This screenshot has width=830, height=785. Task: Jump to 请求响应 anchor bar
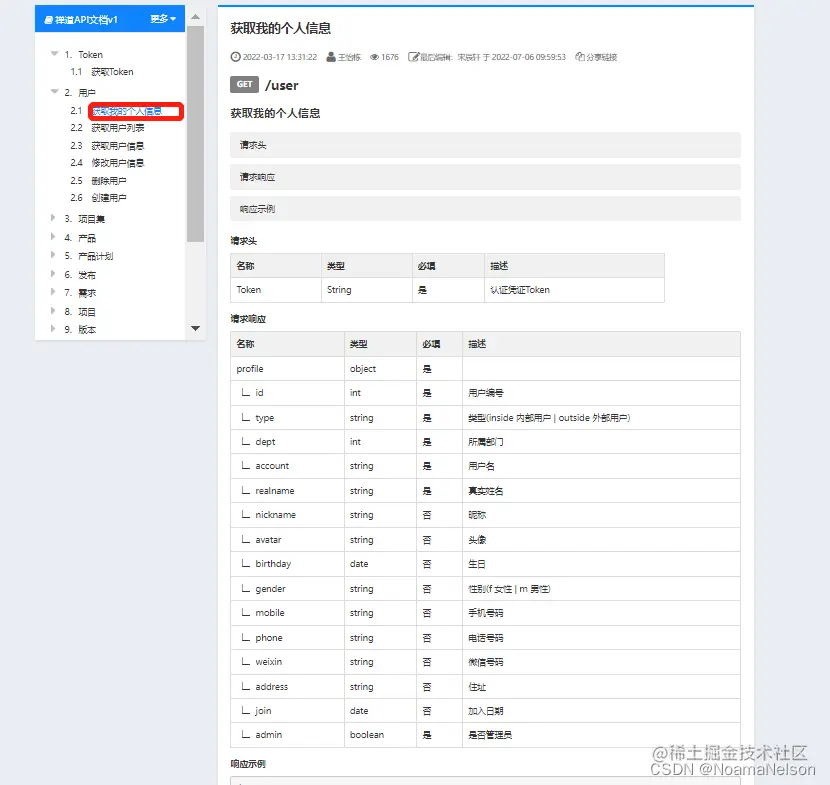click(485, 177)
